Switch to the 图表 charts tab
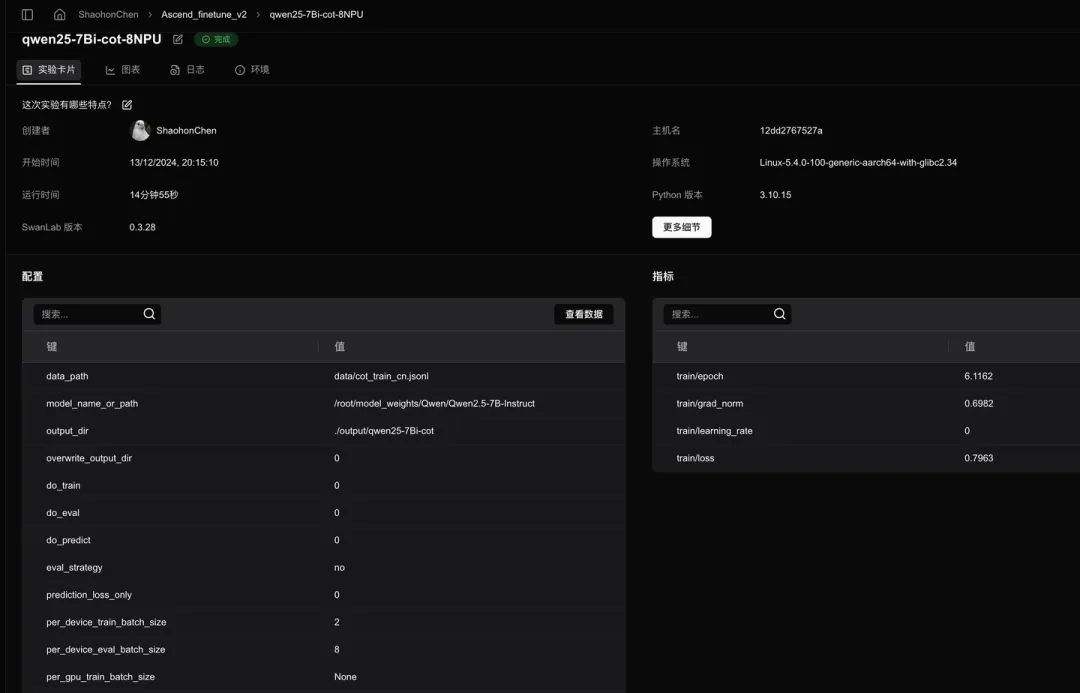 [x=123, y=70]
